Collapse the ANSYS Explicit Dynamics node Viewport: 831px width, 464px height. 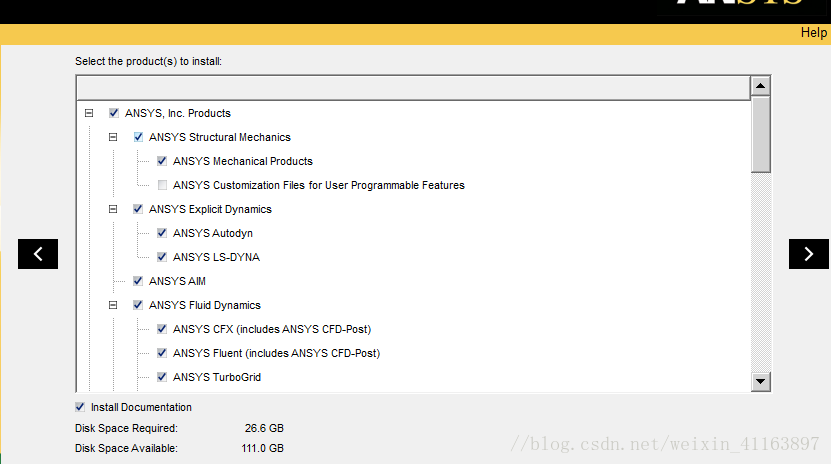(113, 209)
